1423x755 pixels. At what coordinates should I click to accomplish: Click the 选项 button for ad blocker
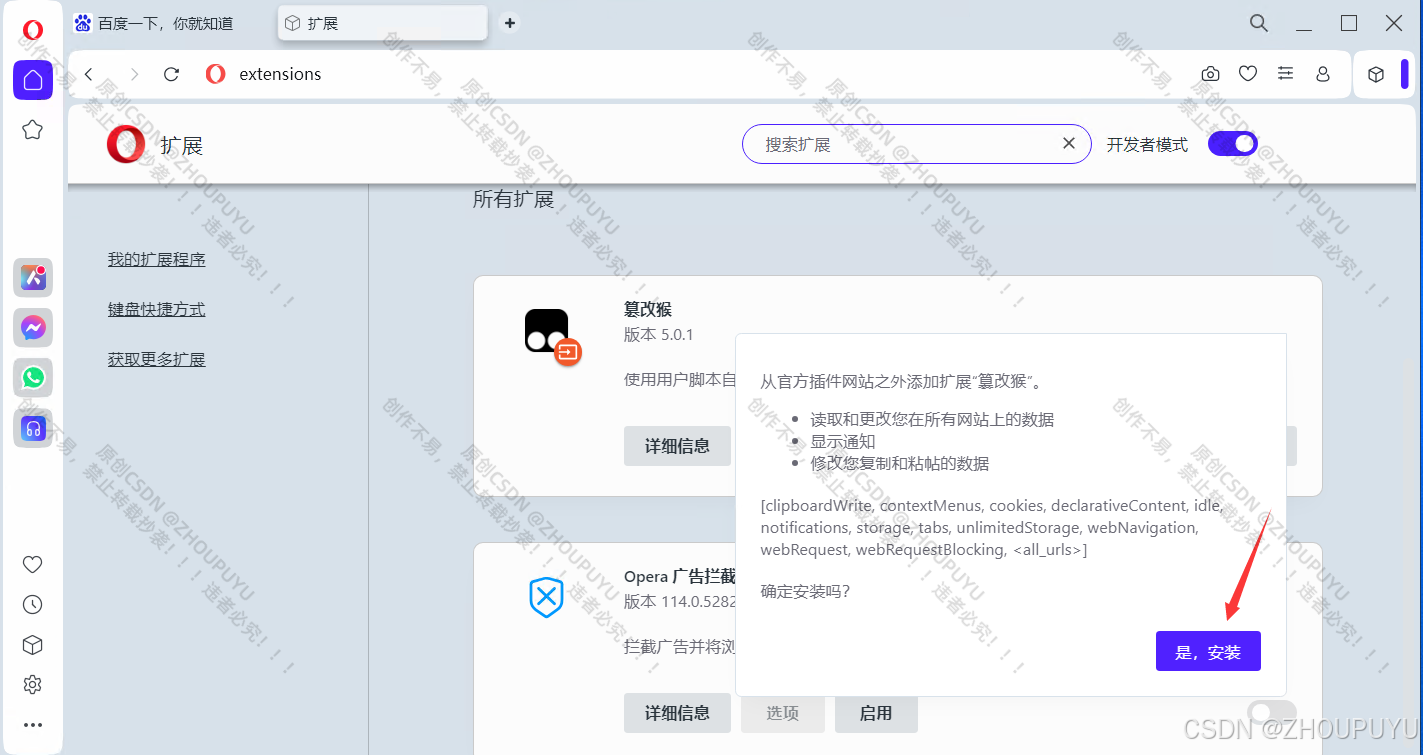[783, 713]
